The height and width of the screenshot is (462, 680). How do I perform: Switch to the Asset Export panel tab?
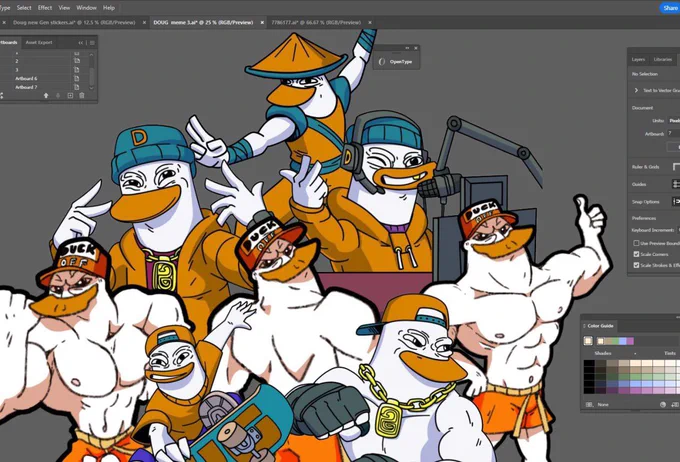pos(39,43)
